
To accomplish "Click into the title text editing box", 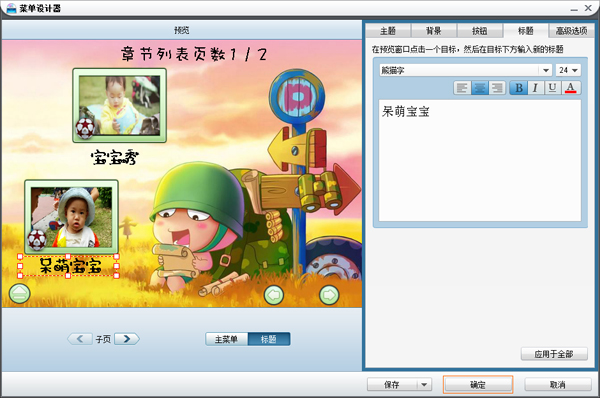I will tap(480, 160).
